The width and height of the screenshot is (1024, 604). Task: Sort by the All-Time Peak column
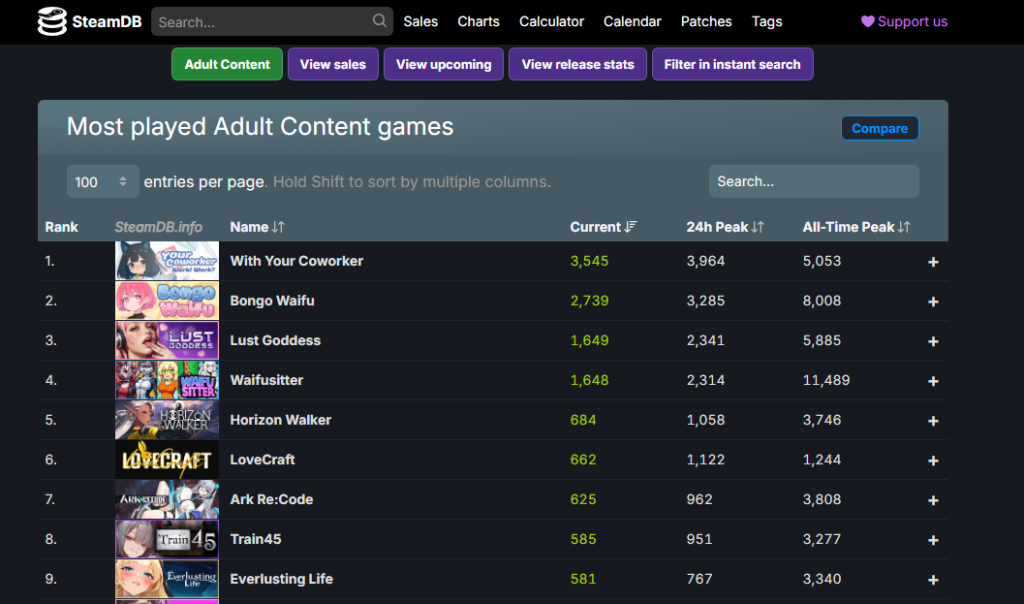856,227
